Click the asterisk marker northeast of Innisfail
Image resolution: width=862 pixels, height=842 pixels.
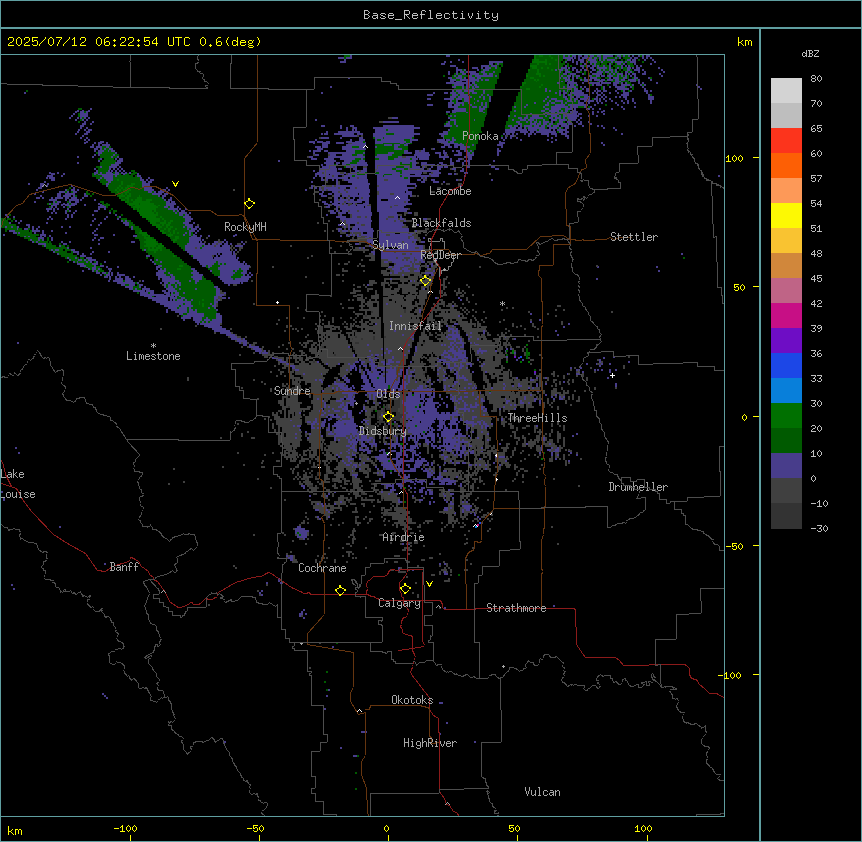502,303
